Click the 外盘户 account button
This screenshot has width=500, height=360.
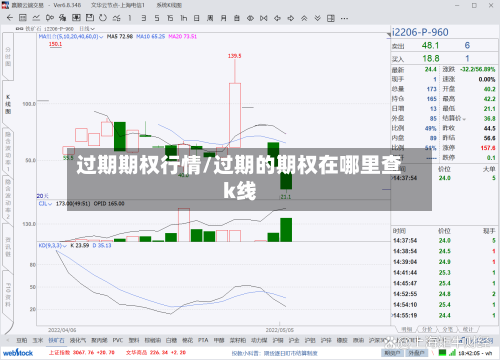416,353
